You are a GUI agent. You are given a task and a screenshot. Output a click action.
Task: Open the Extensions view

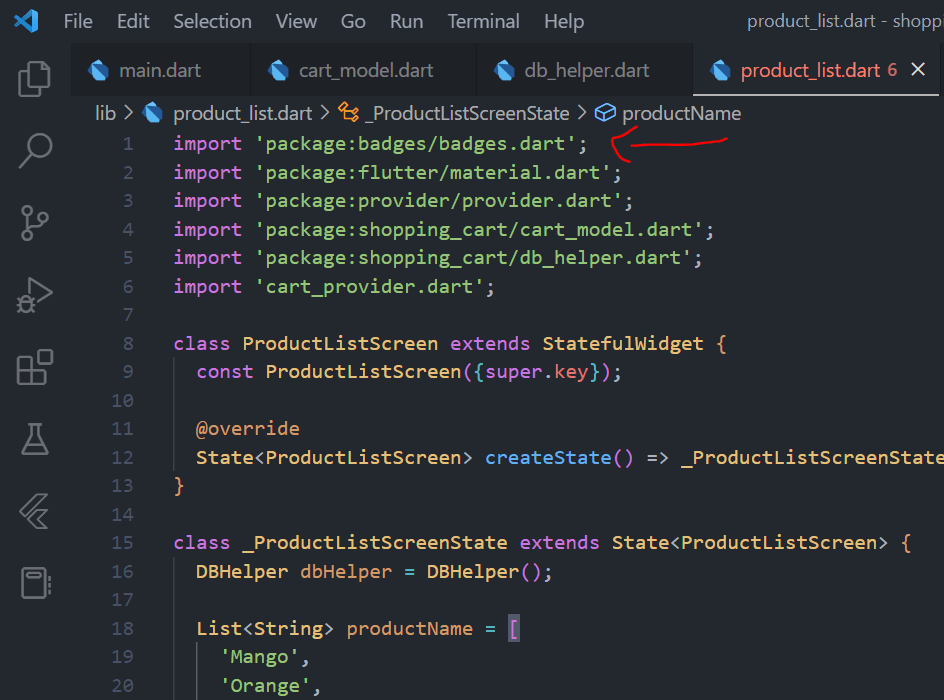click(34, 367)
